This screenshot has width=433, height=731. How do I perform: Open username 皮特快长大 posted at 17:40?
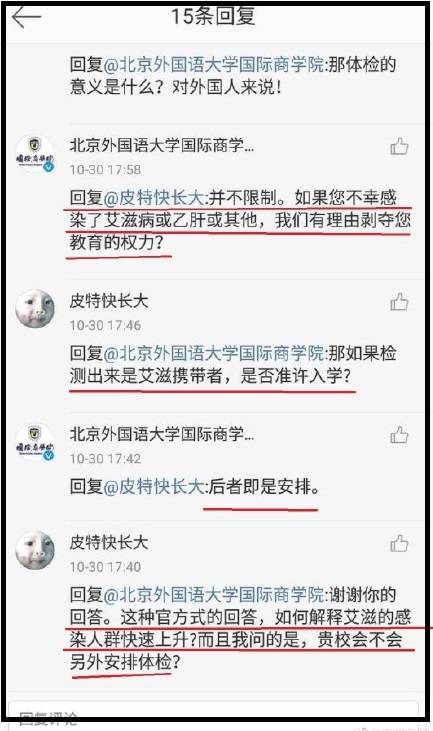[109, 542]
